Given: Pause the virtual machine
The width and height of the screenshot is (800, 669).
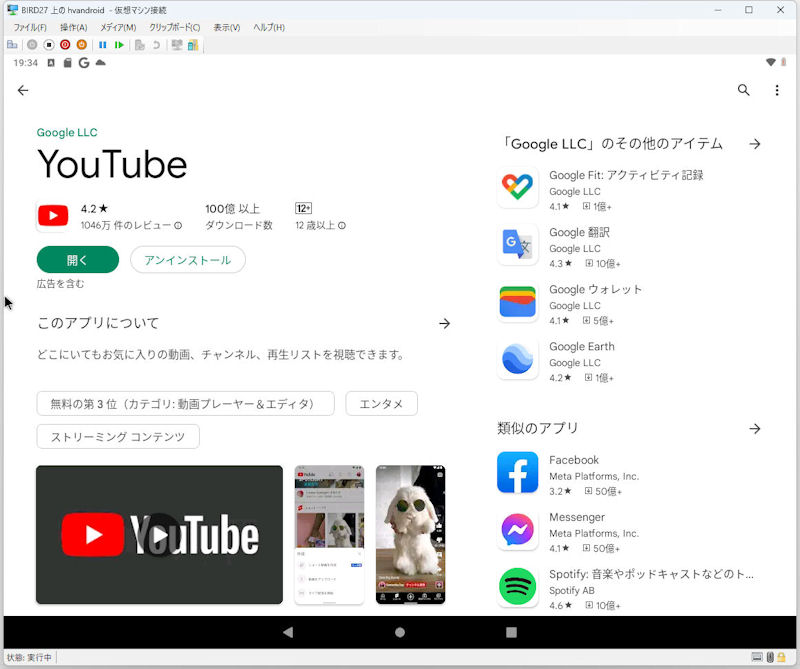Looking at the screenshot, I should [103, 45].
